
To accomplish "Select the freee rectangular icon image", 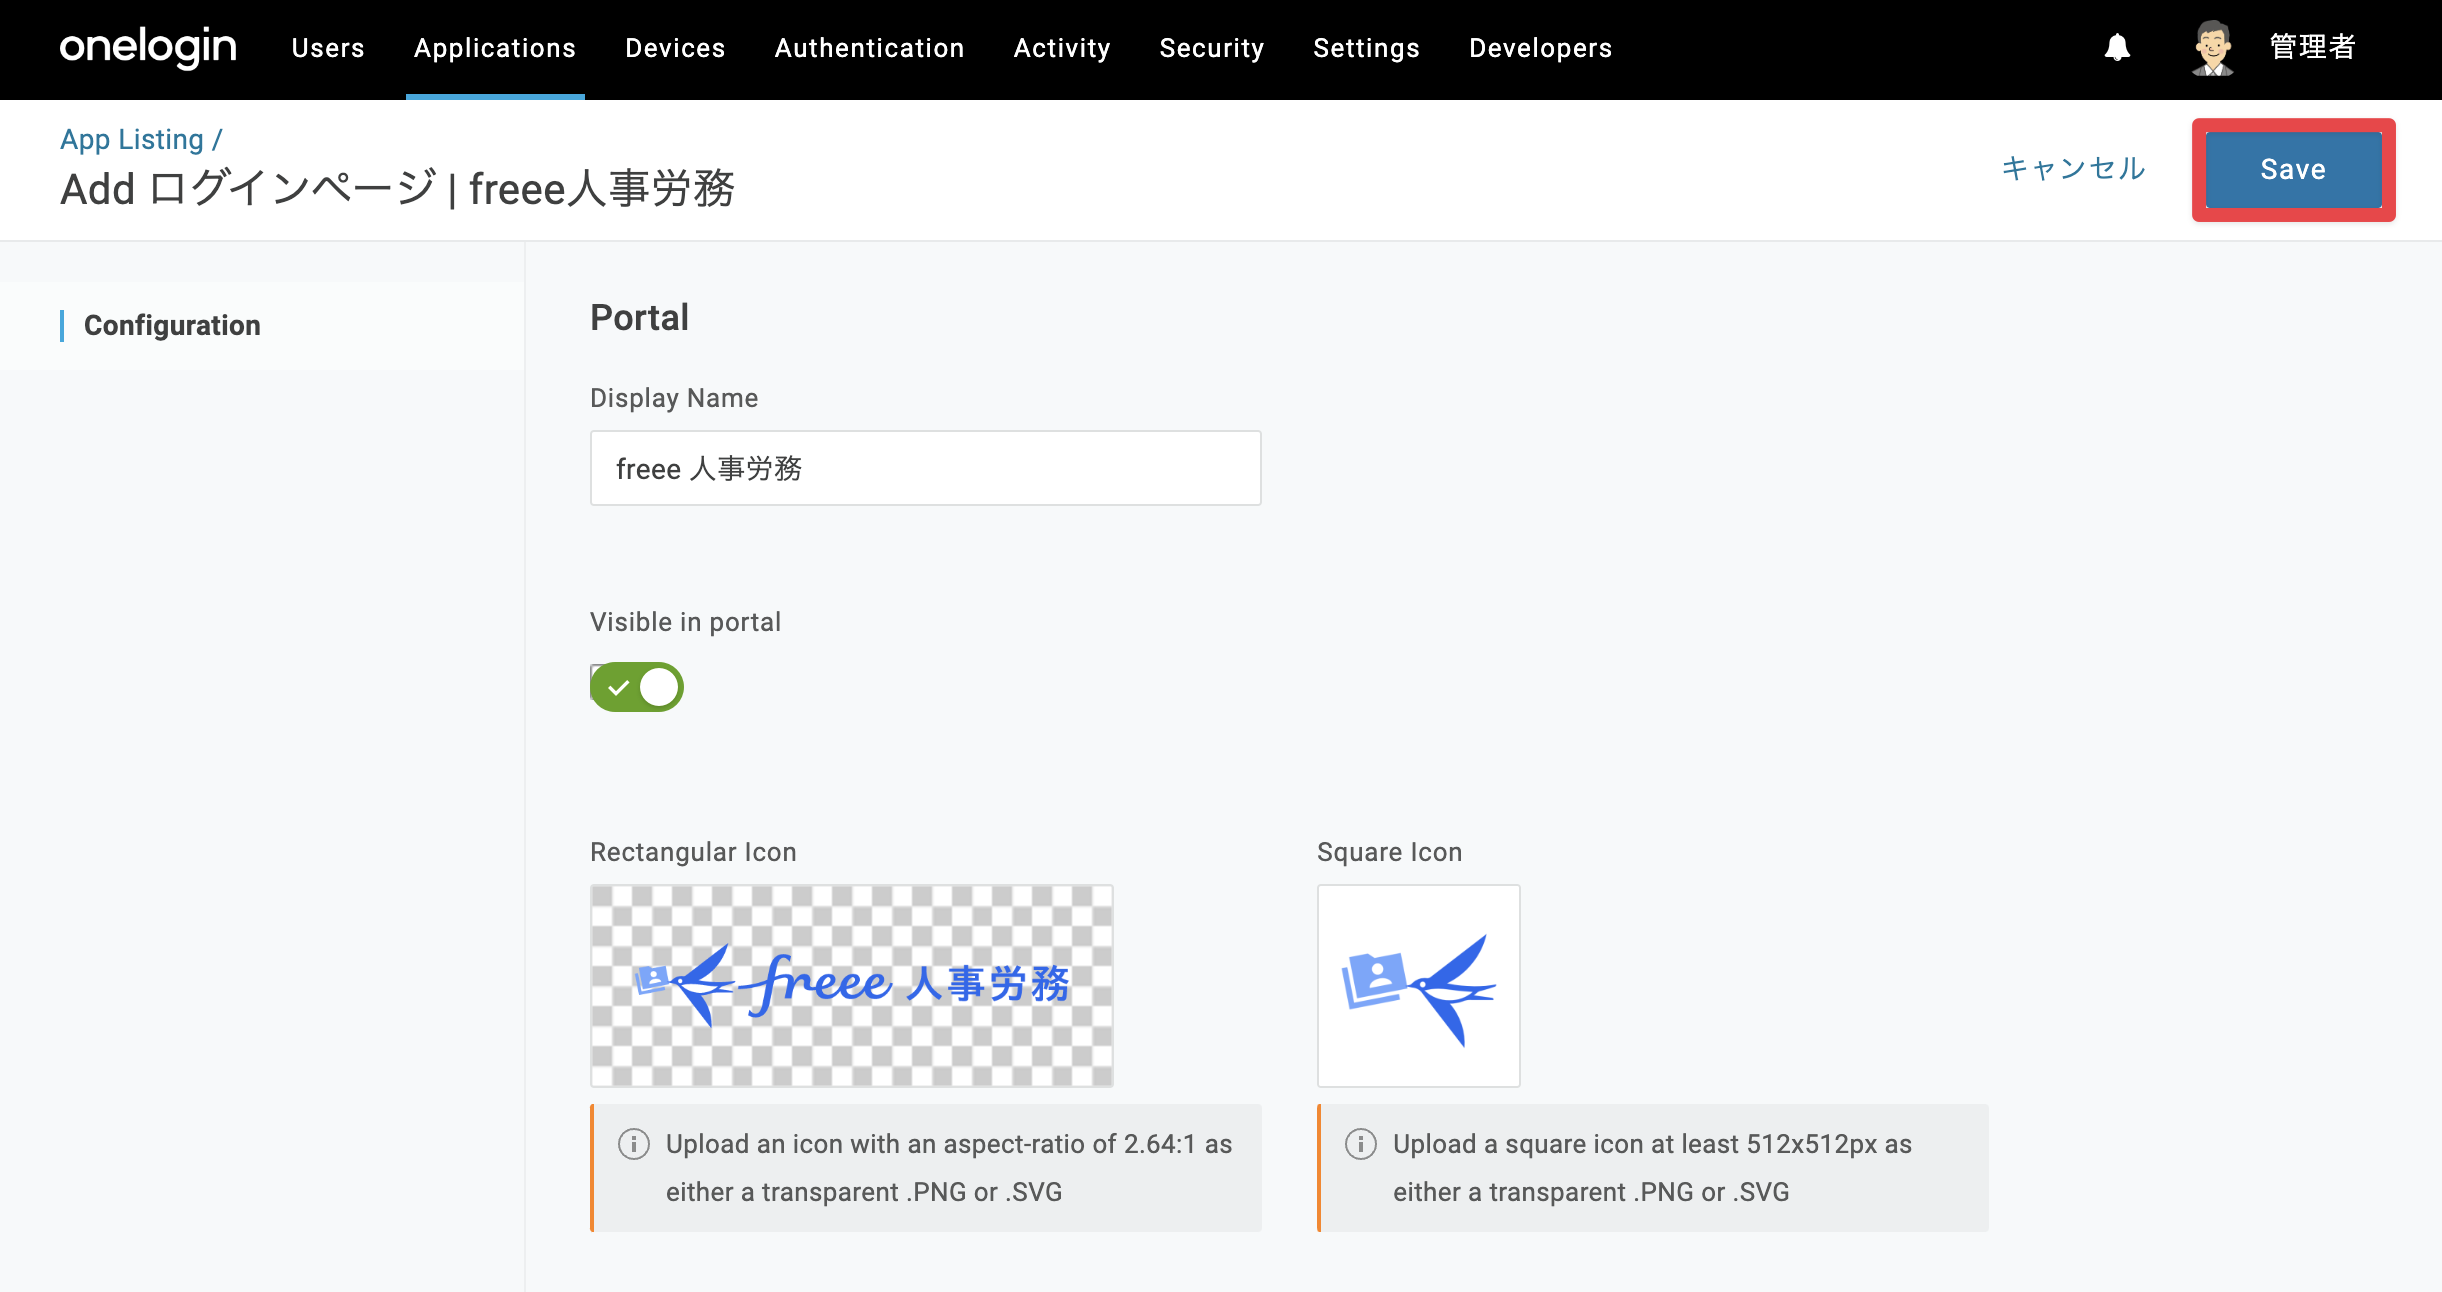I will 852,986.
